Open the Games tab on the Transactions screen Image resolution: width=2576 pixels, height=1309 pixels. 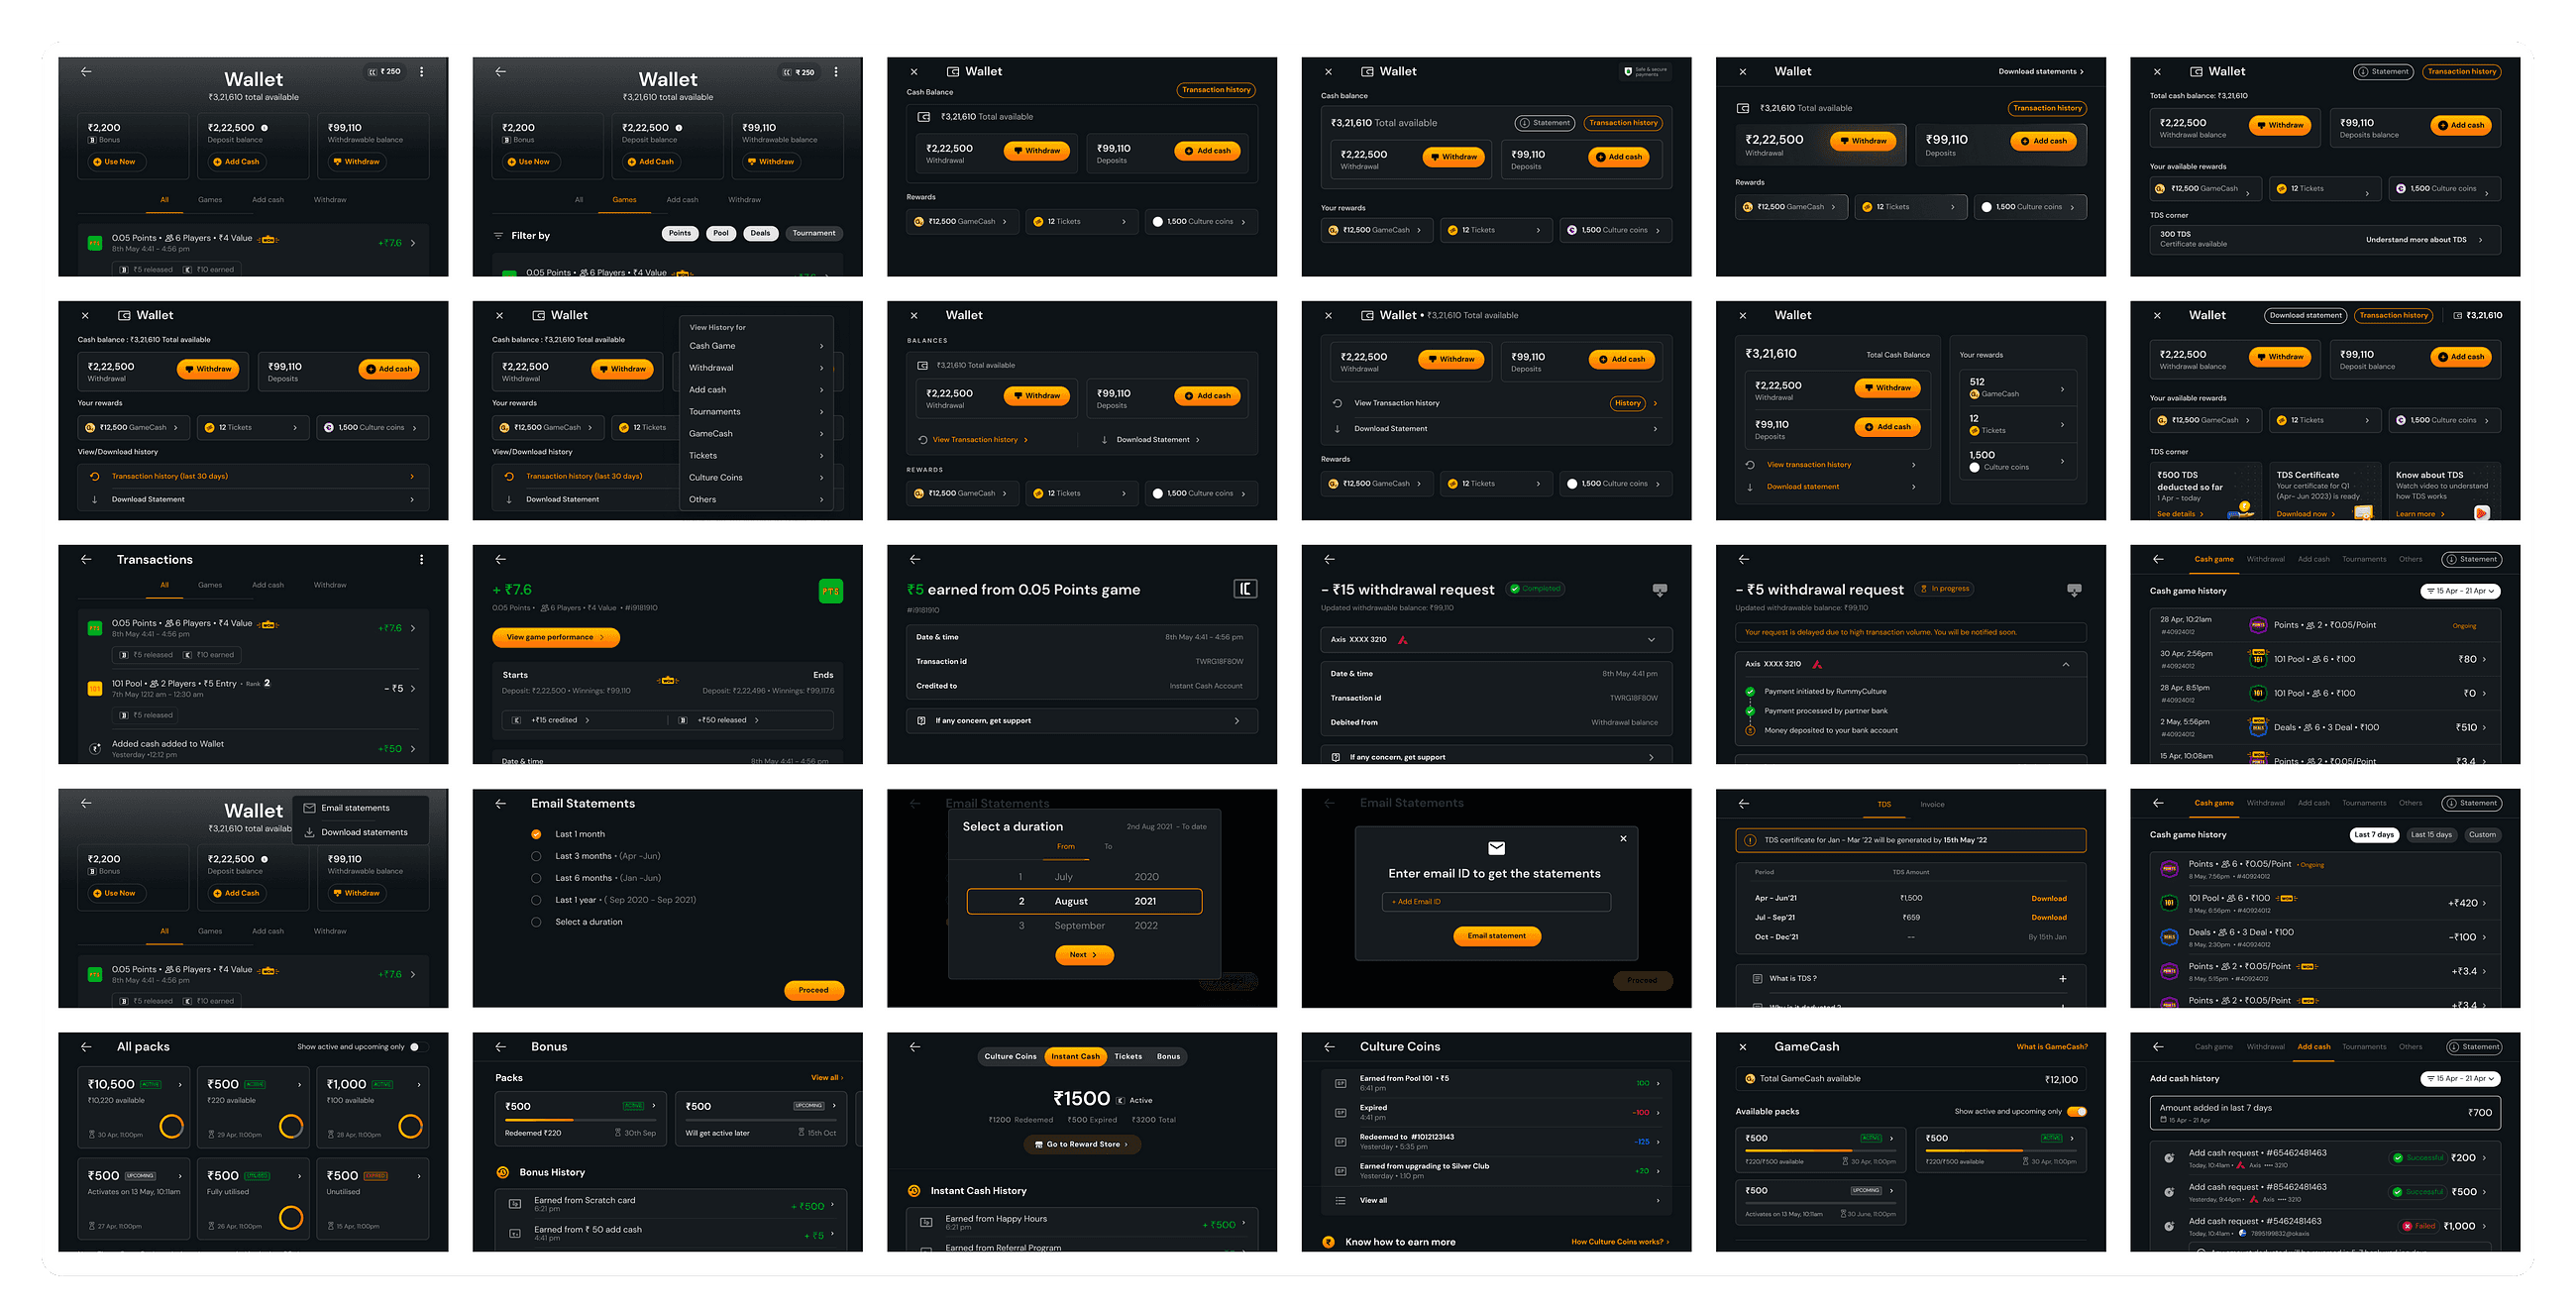tap(210, 585)
